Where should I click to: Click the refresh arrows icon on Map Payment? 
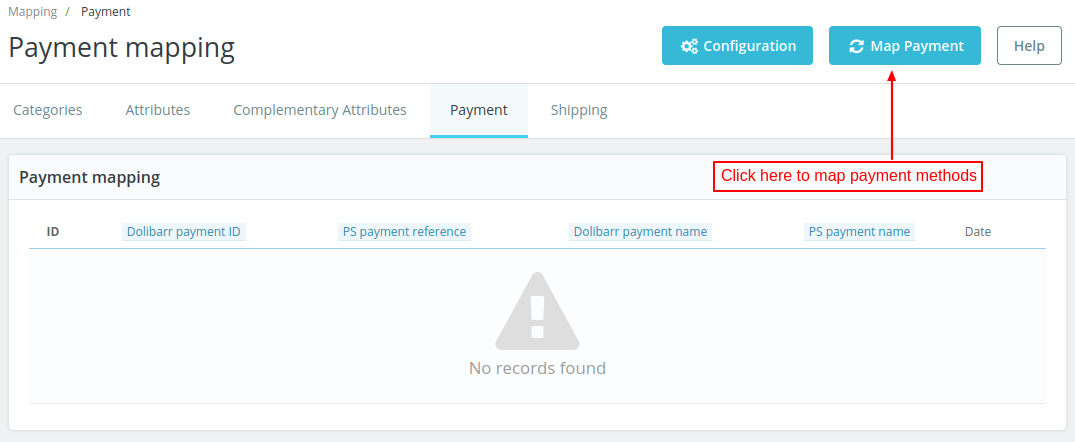point(856,46)
